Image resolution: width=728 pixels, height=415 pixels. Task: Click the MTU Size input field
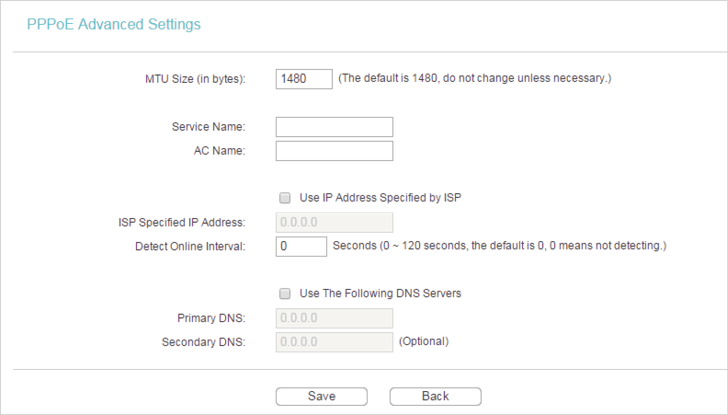point(304,79)
